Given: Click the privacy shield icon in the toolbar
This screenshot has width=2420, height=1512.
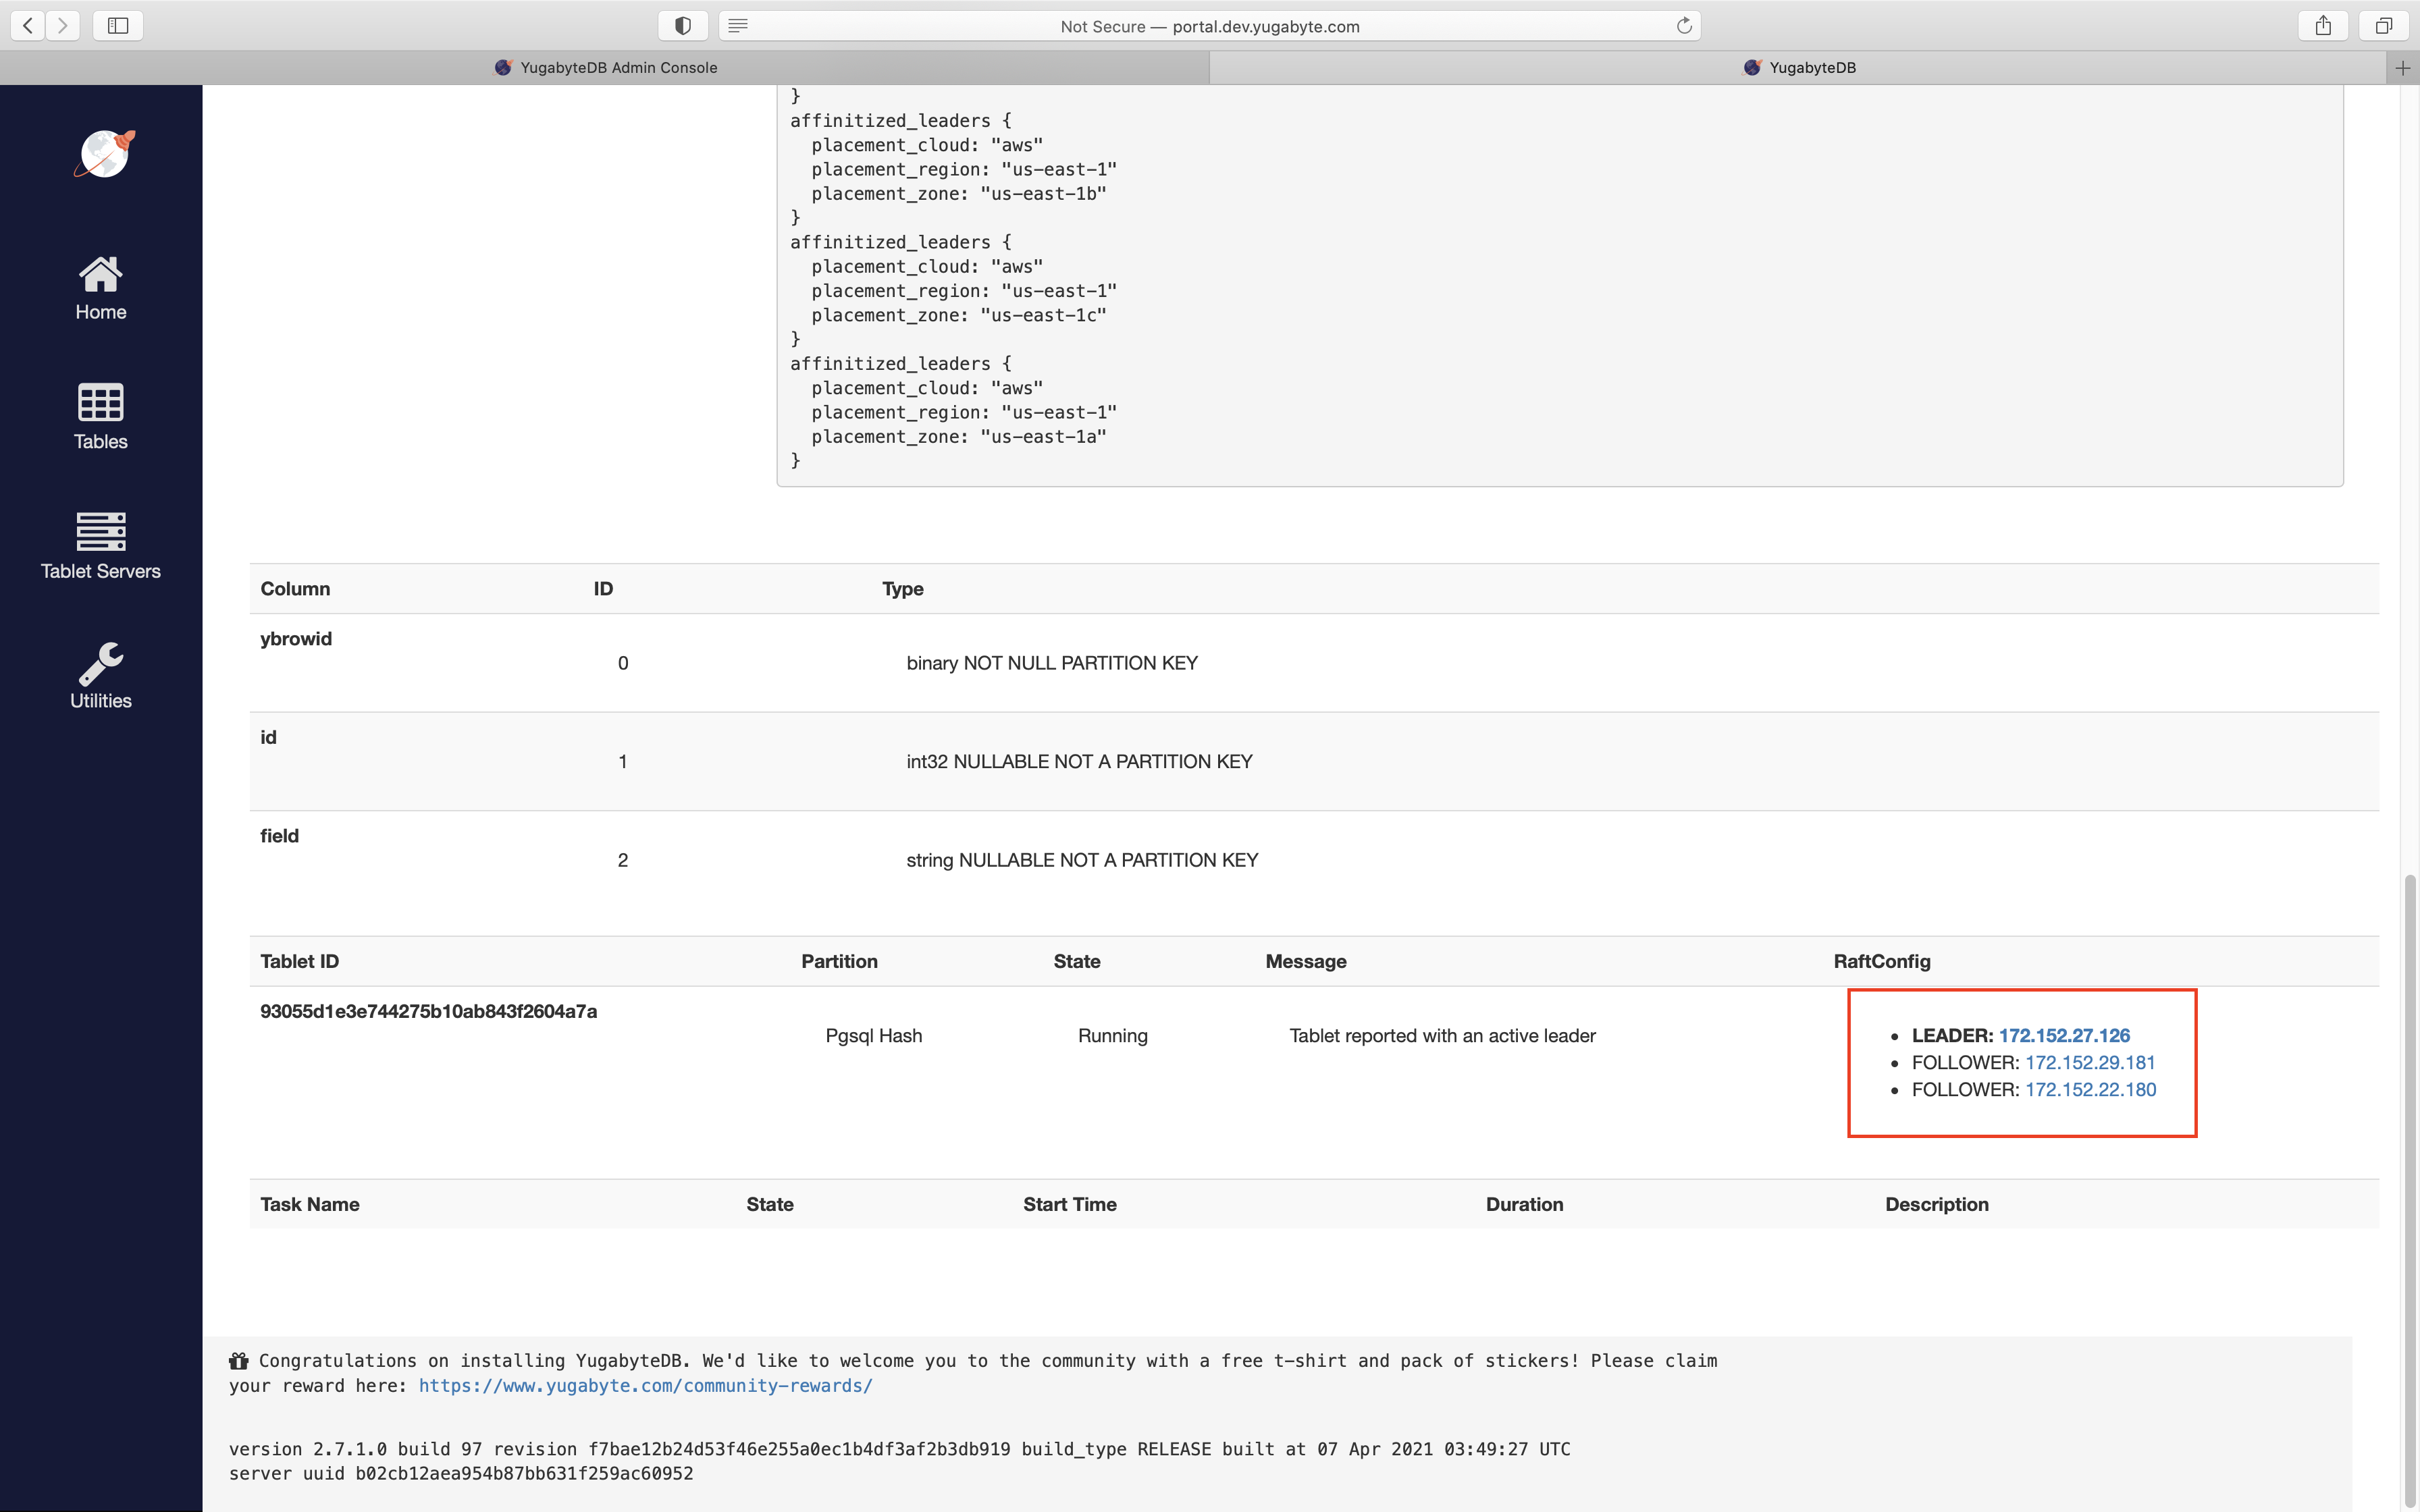Looking at the screenshot, I should point(682,25).
